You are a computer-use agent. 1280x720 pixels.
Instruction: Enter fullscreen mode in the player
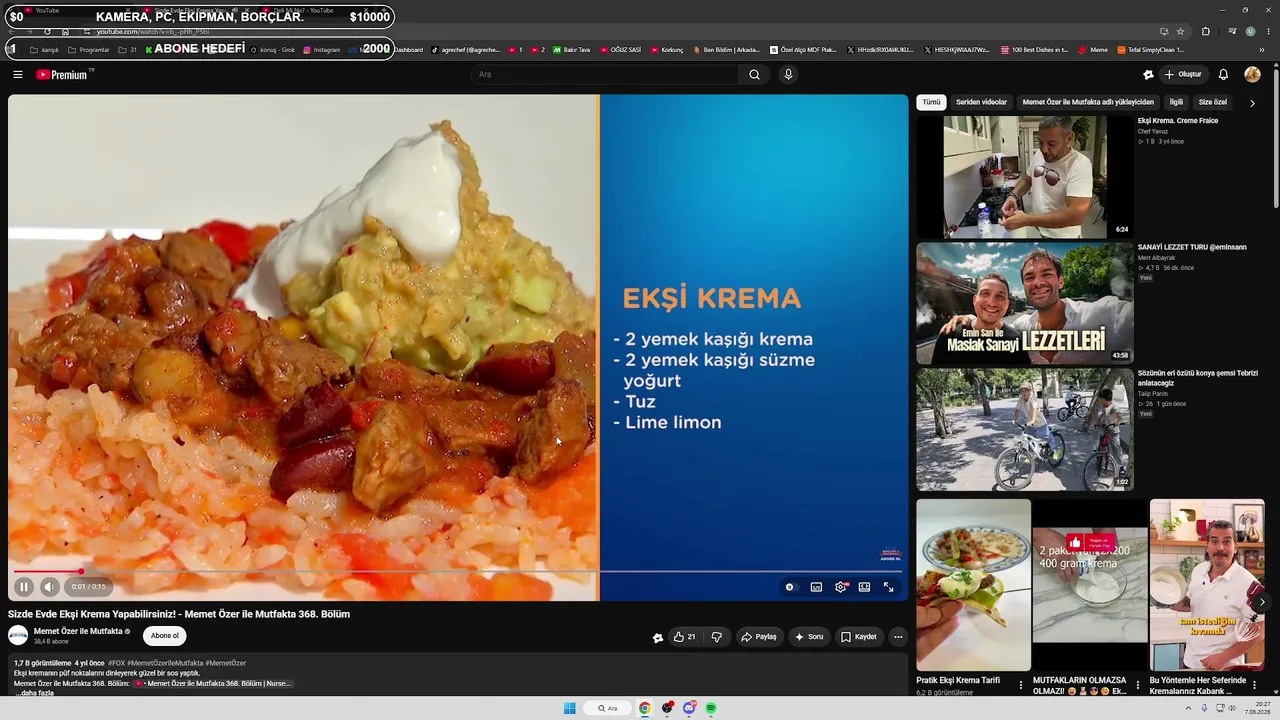pyautogui.click(x=888, y=587)
